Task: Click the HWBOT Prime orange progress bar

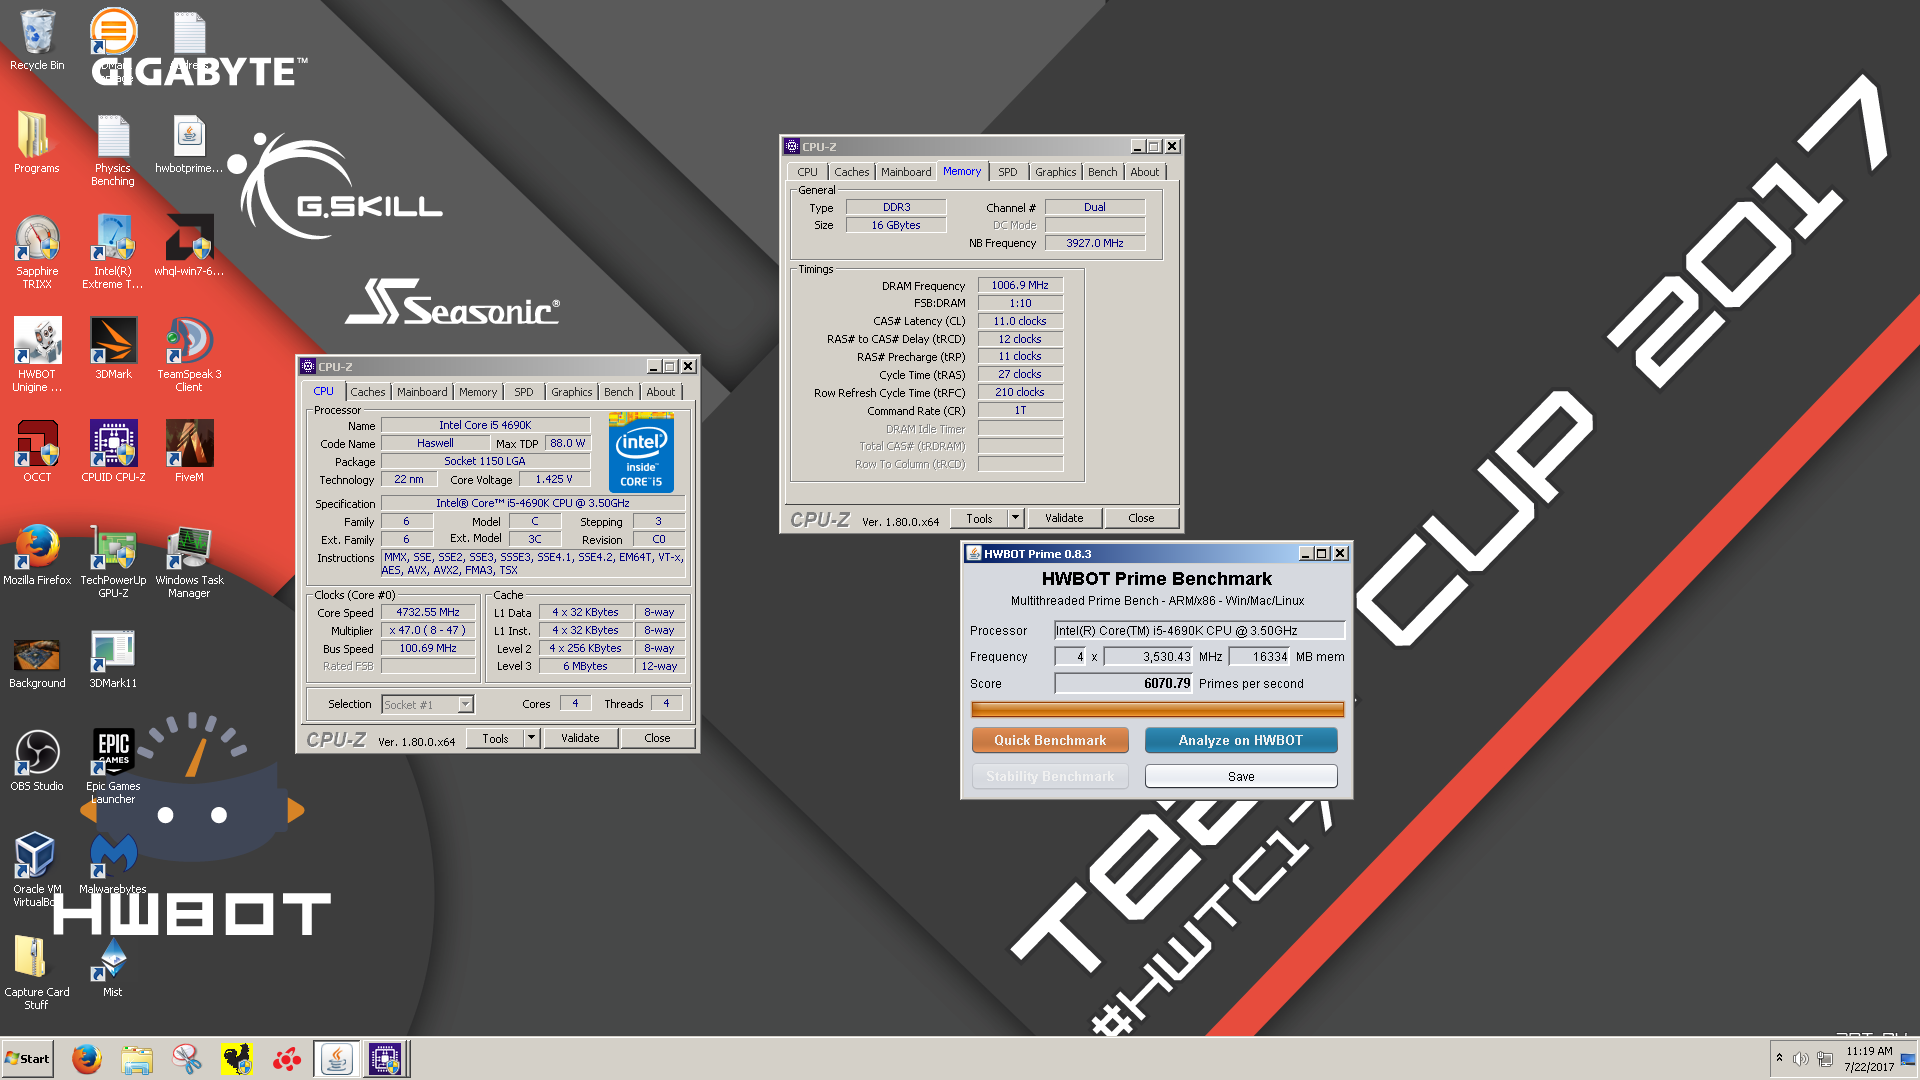Action: 1158,709
